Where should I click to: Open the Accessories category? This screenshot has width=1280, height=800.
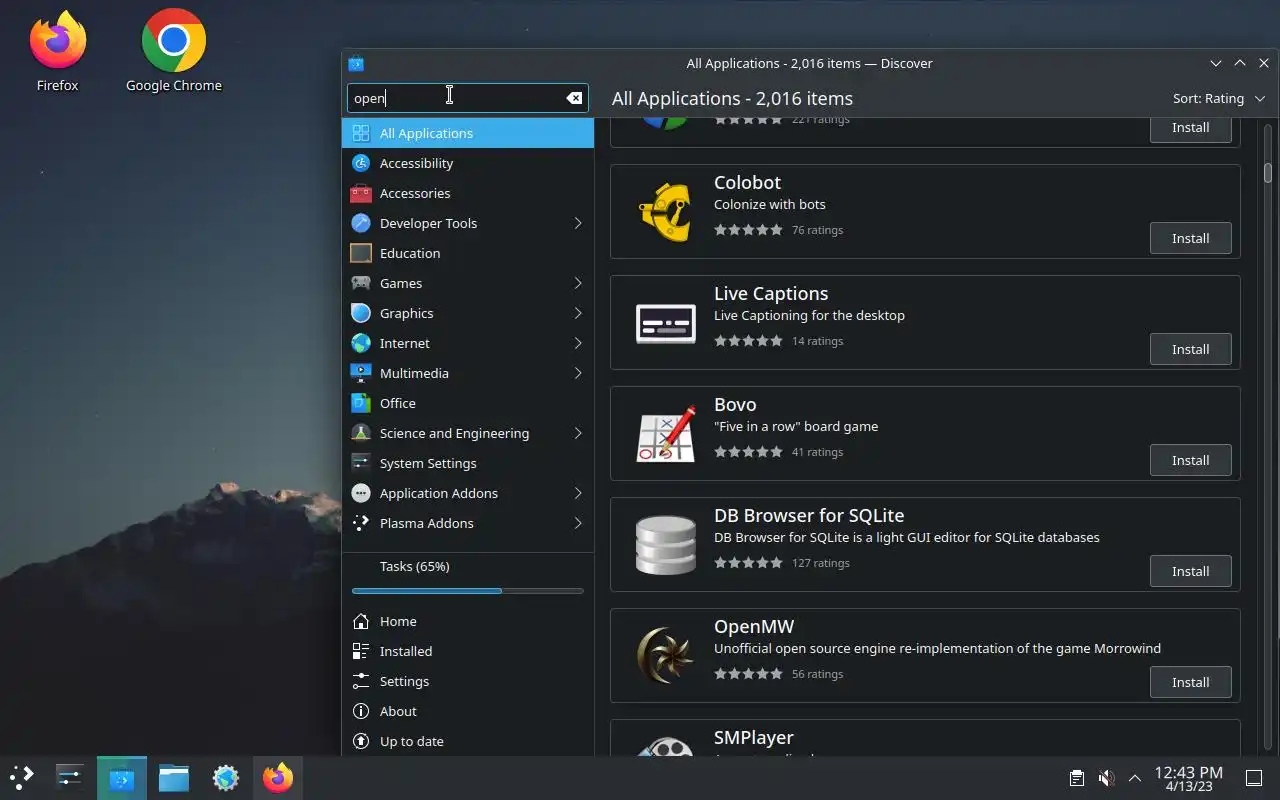point(468,193)
